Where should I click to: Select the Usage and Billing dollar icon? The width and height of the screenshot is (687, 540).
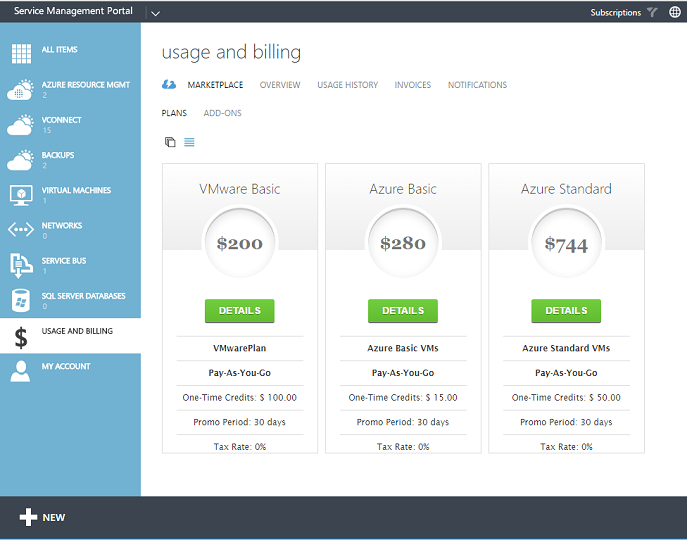pos(21,338)
